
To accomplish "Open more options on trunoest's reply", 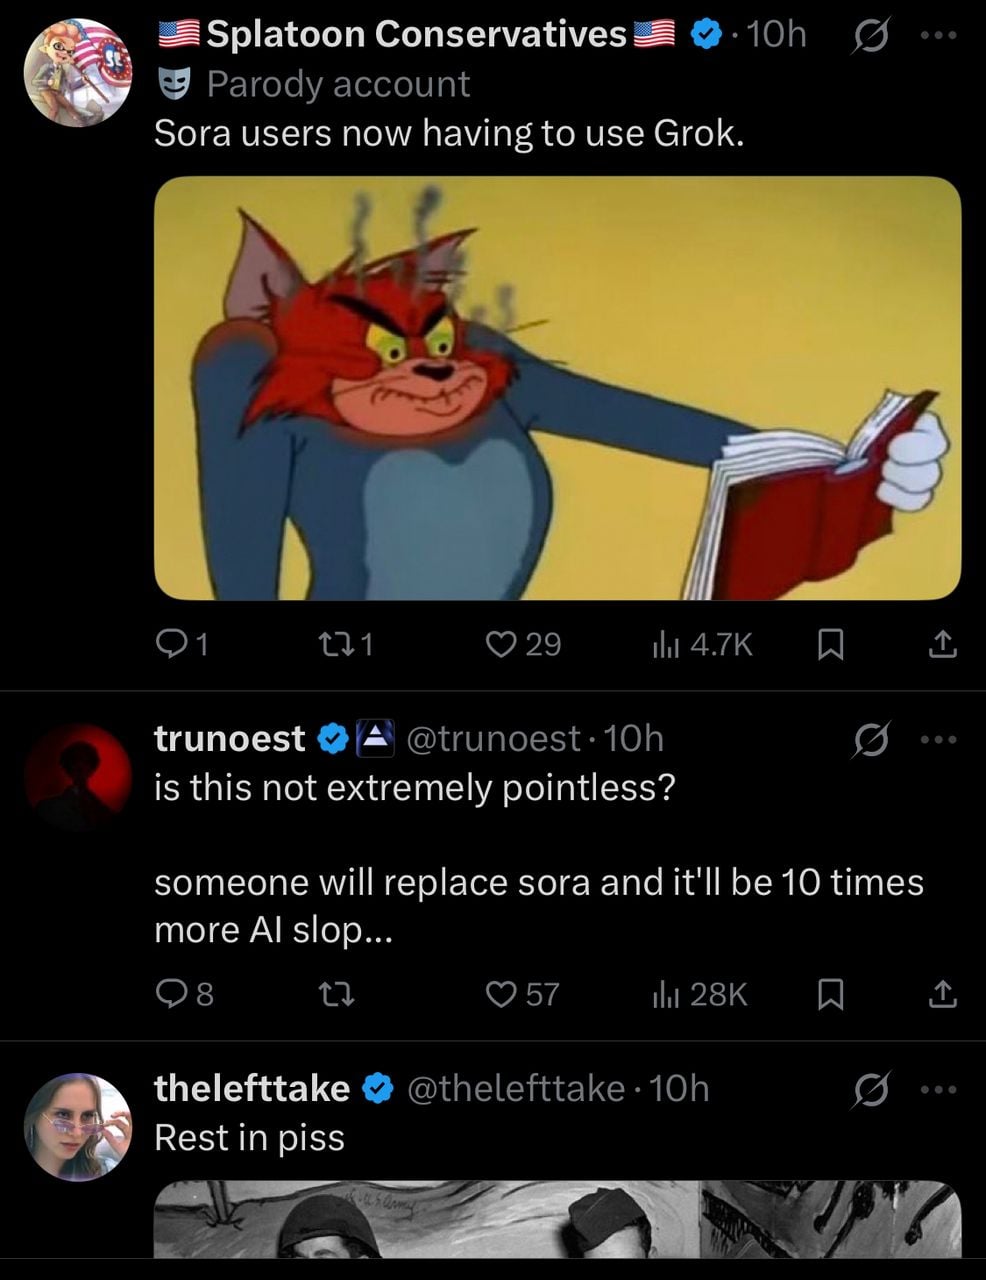I will click(x=939, y=740).
